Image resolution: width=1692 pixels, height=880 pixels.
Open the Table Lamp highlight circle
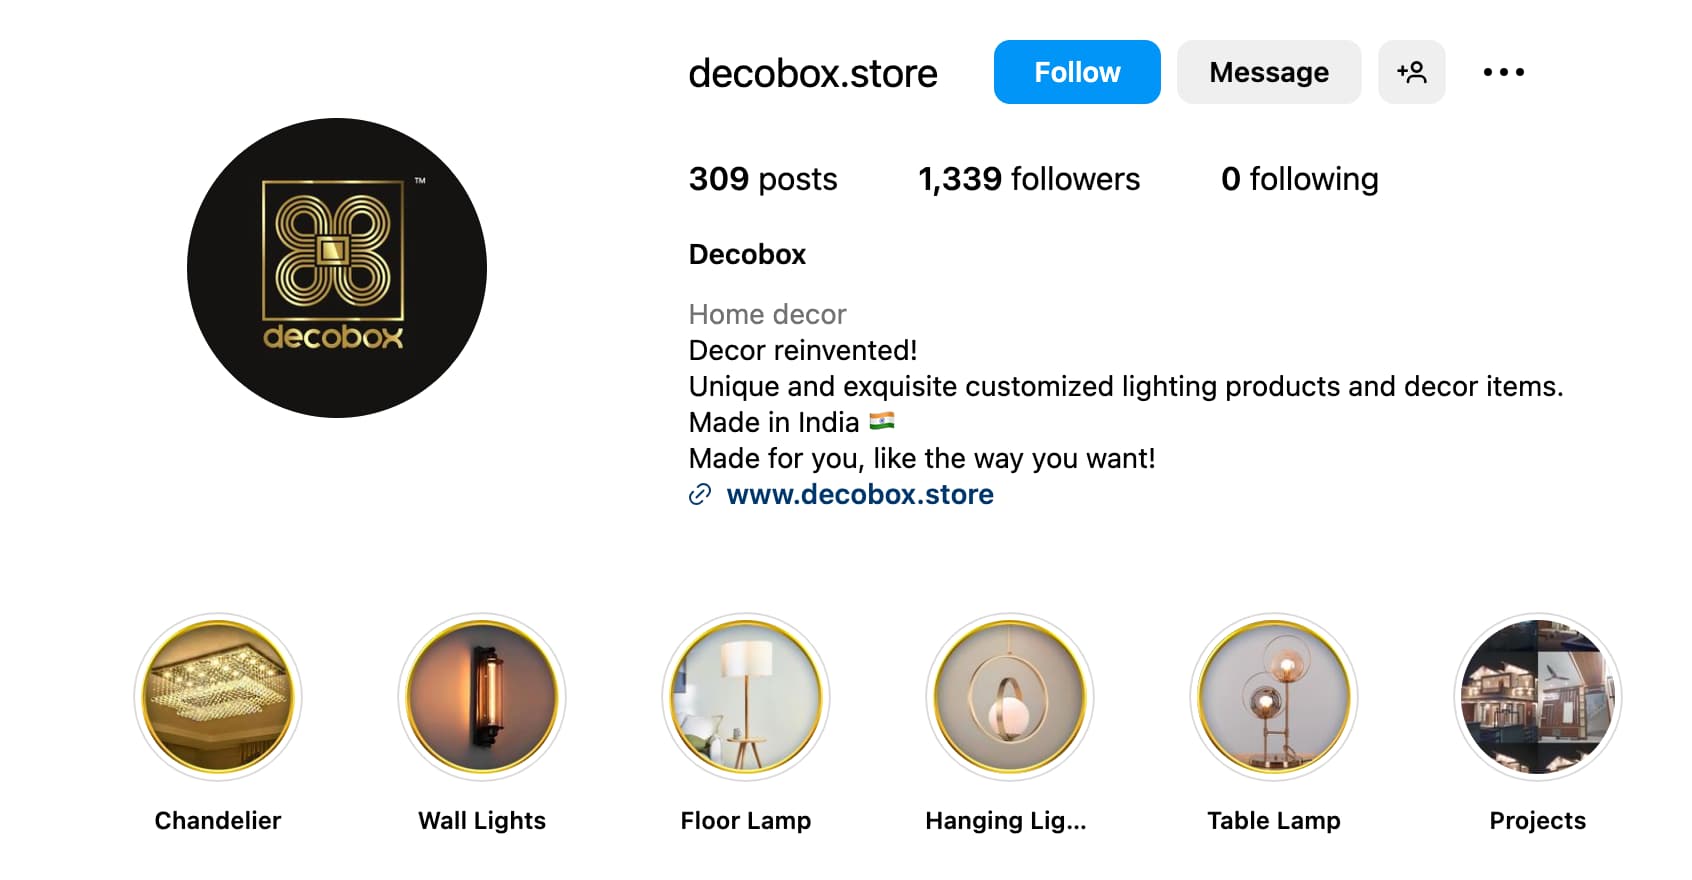click(x=1274, y=697)
